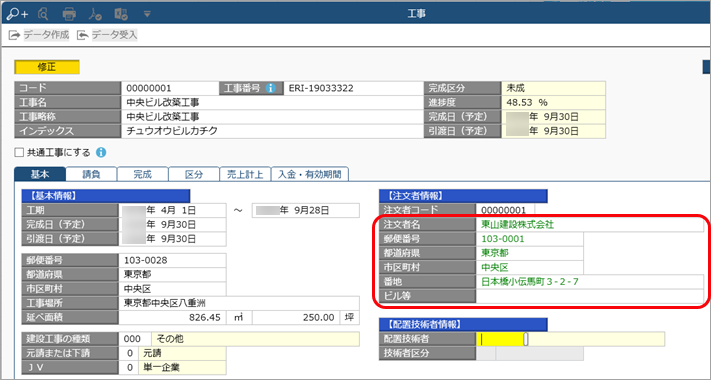711x380 pixels.
Task: Switch to 区分 tab
Action: point(194,174)
